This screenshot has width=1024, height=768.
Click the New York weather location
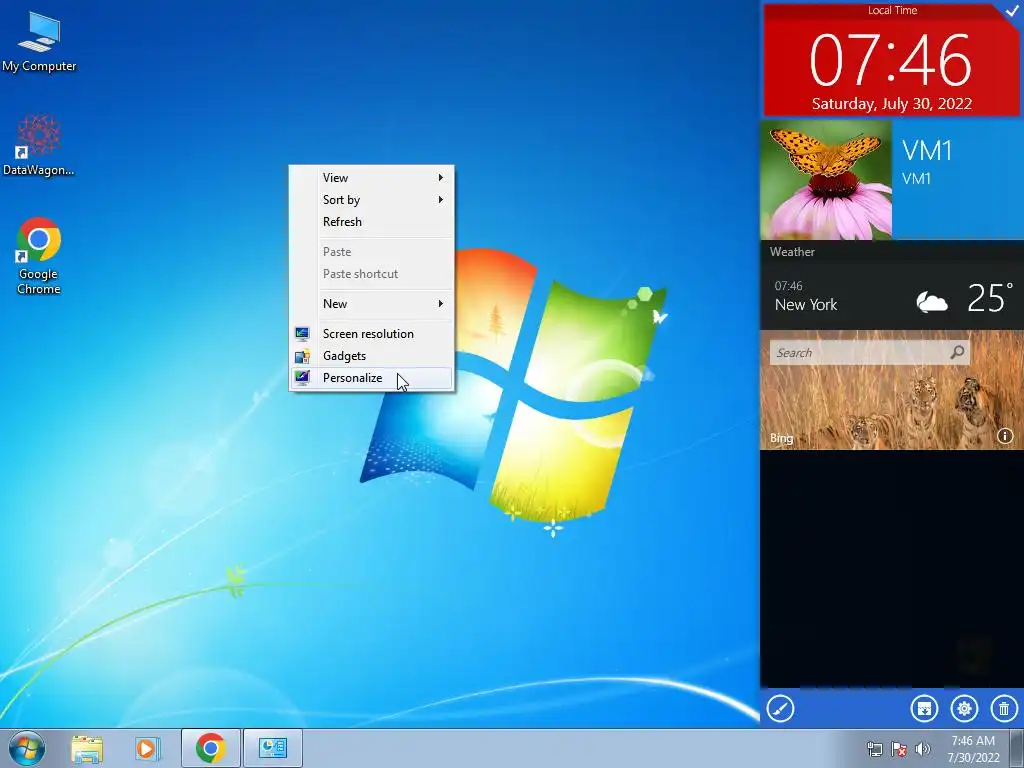[x=806, y=305]
